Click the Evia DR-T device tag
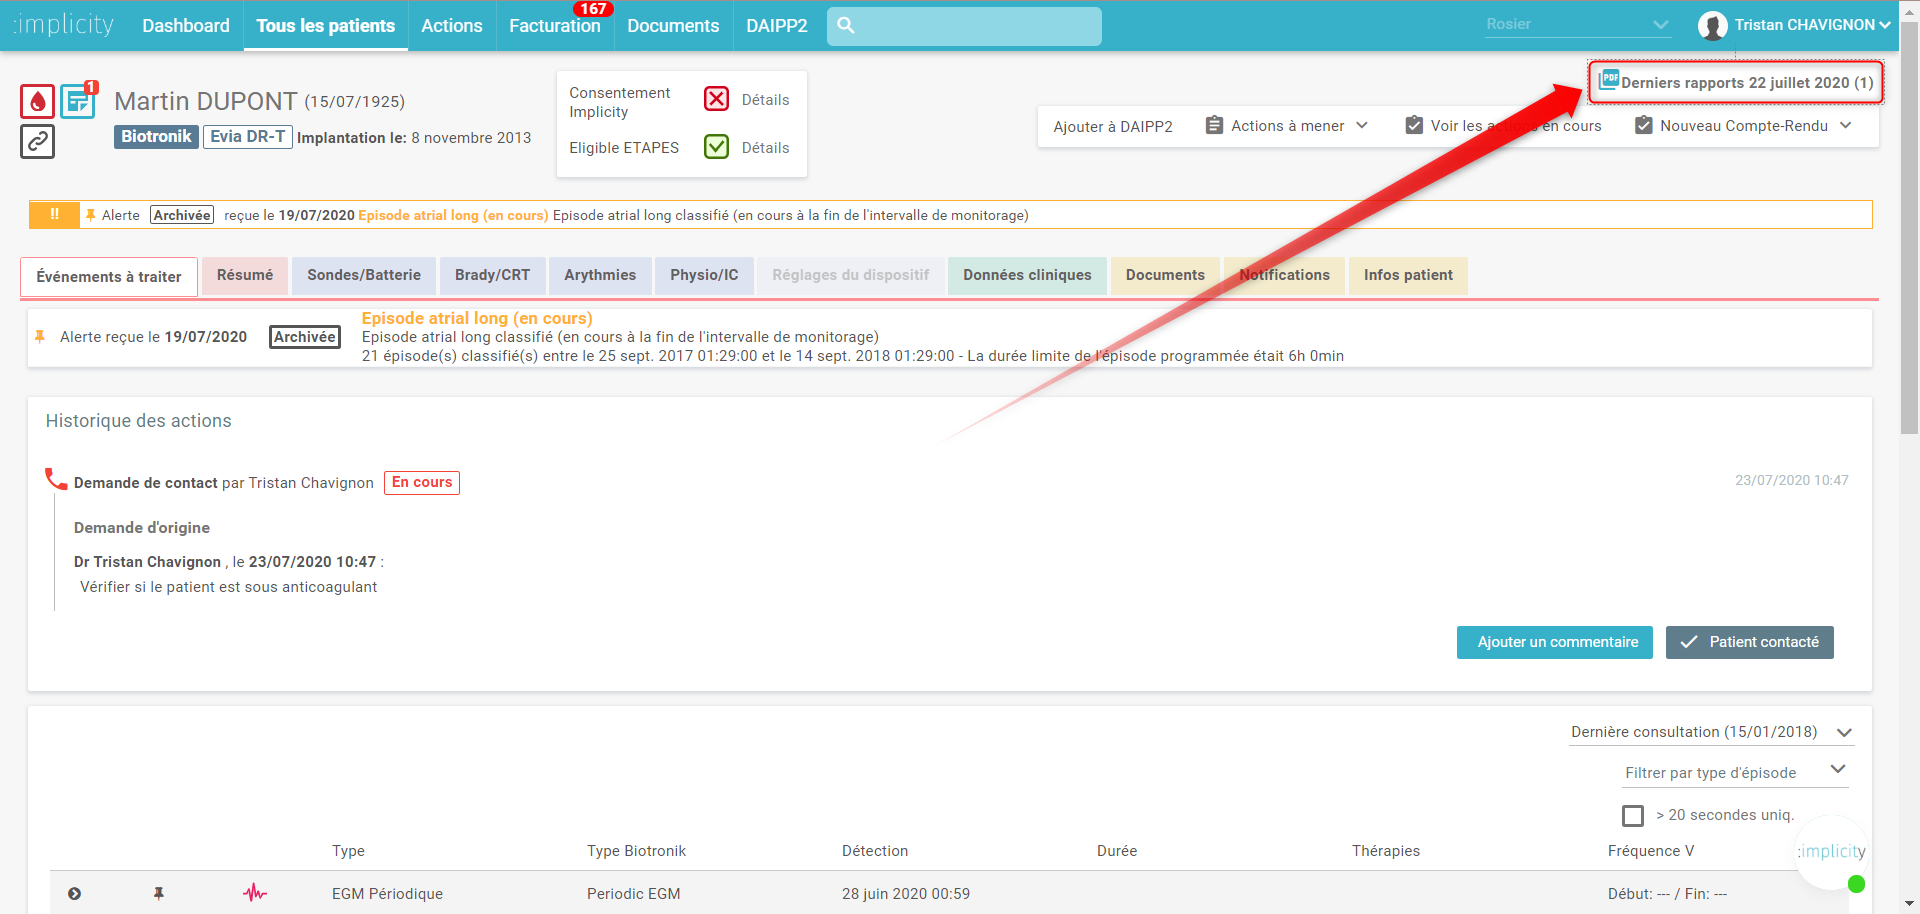Image resolution: width=1920 pixels, height=914 pixels. pos(248,137)
